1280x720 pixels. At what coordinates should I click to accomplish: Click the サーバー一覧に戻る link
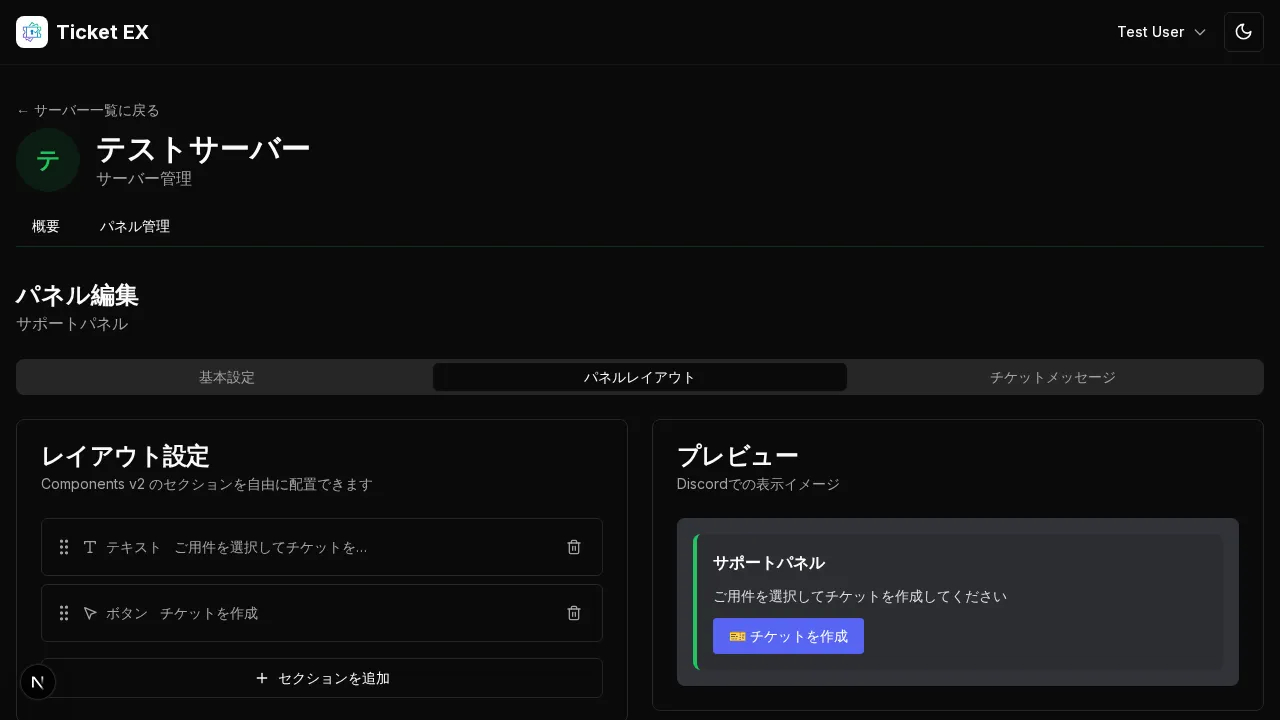(88, 110)
